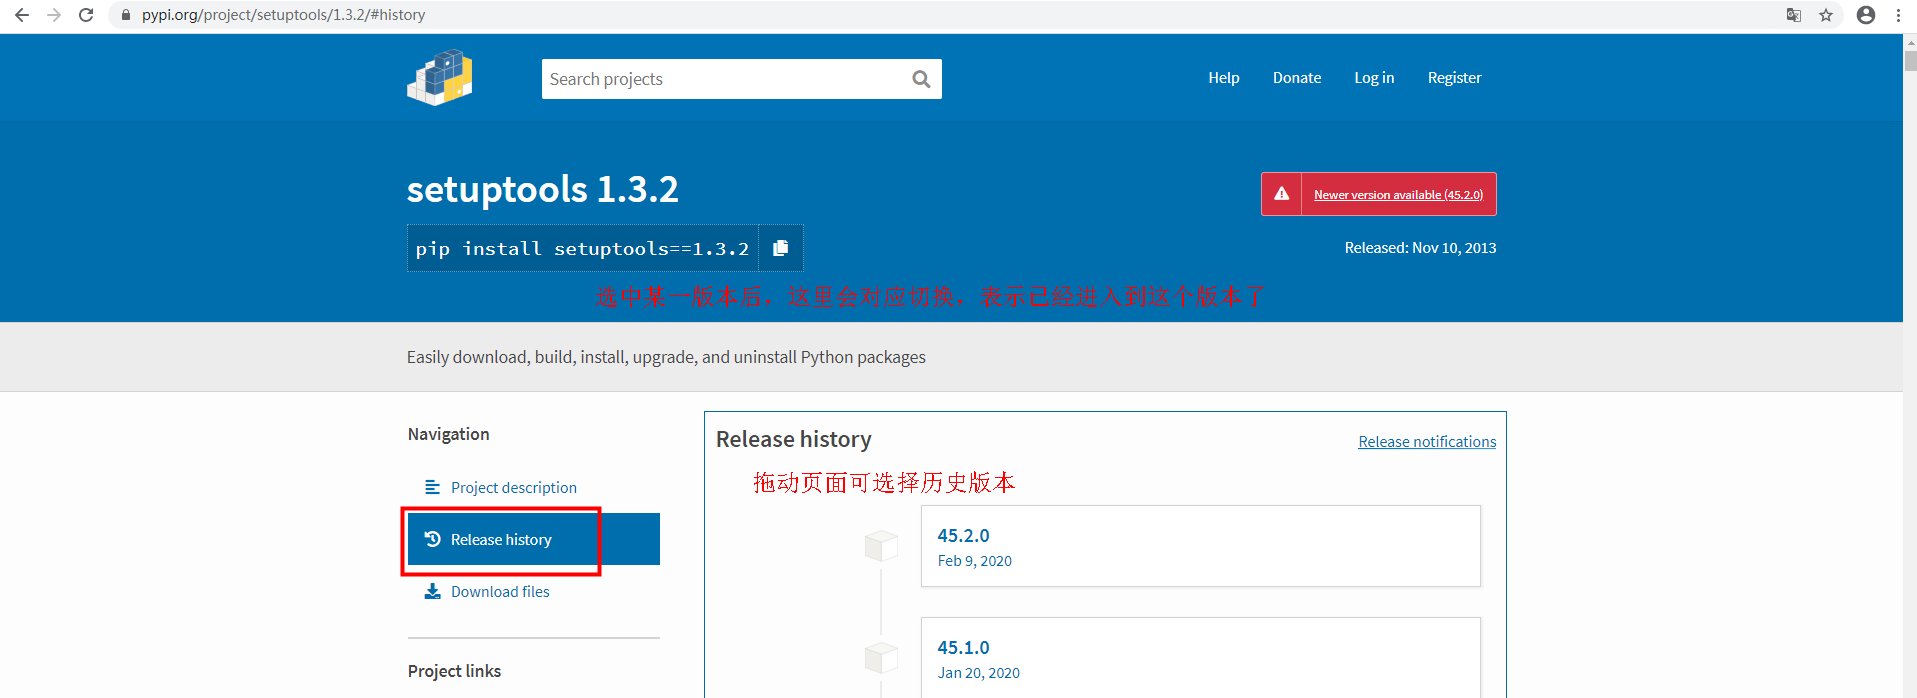Click the Download files arrow icon
Viewport: 1917px width, 698px height.
click(x=432, y=591)
